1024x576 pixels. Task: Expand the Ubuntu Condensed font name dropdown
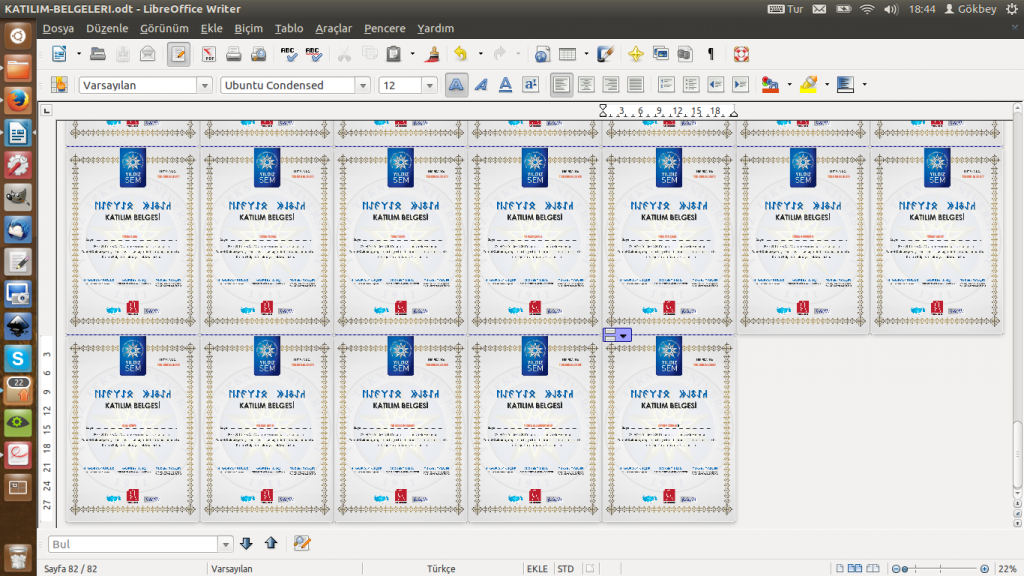point(362,86)
